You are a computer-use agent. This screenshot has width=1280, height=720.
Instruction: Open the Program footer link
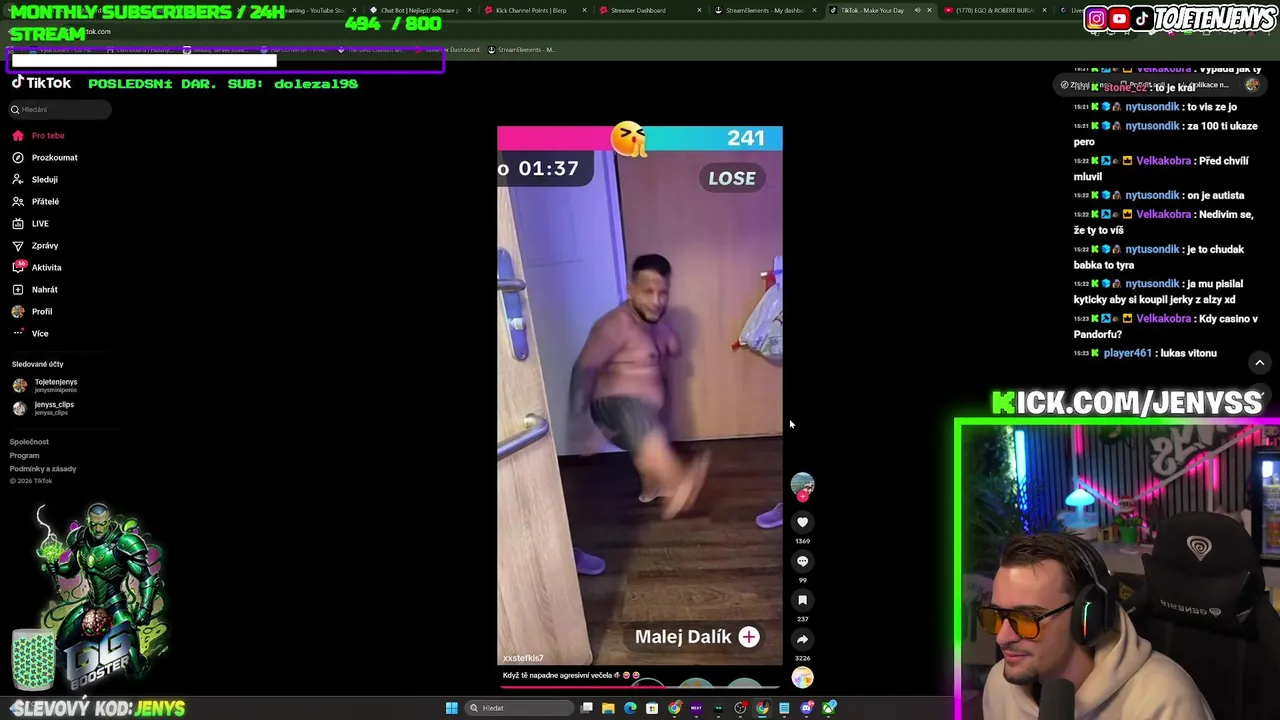[x=25, y=455]
